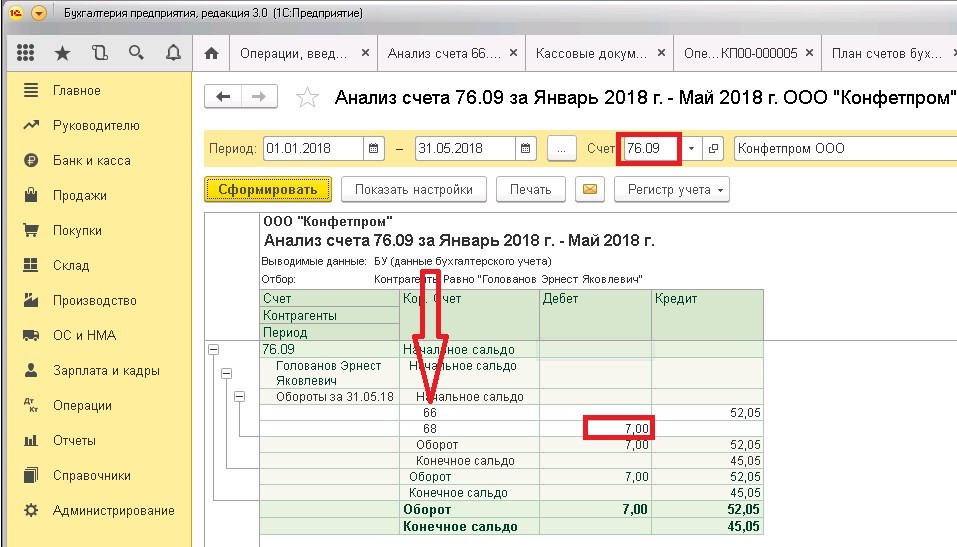The height and width of the screenshot is (547, 957).
Task: Click the Администрирование gear icon
Action: pos(31,510)
